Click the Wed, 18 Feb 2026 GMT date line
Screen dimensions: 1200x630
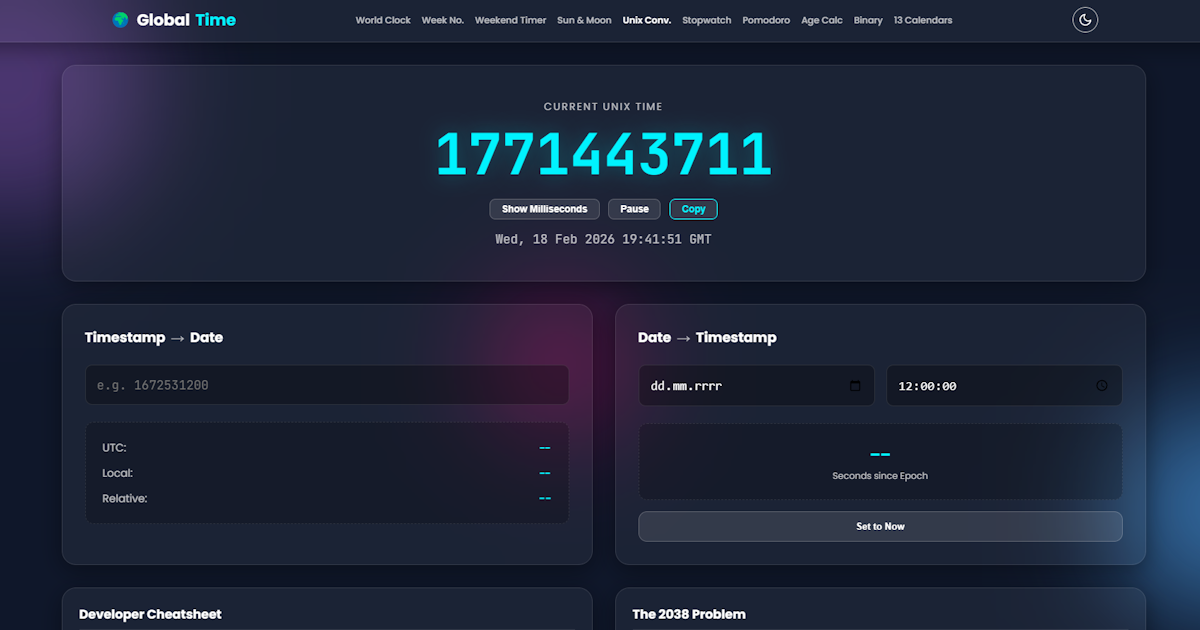coord(604,239)
